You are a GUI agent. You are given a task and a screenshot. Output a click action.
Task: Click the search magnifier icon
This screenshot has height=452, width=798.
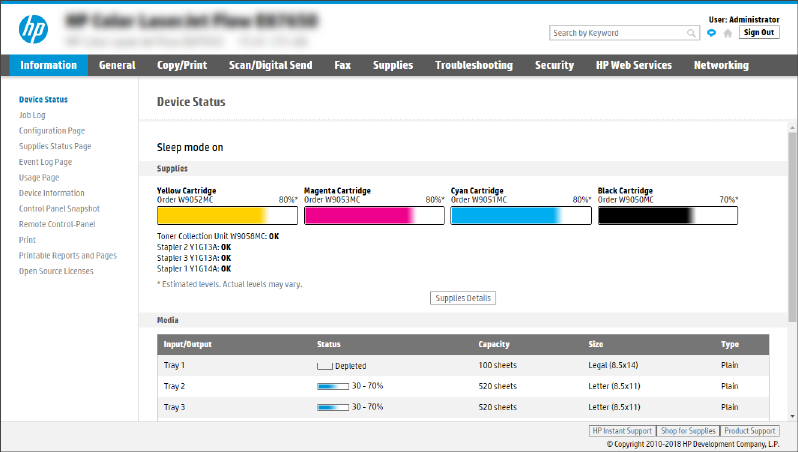pyautogui.click(x=691, y=33)
